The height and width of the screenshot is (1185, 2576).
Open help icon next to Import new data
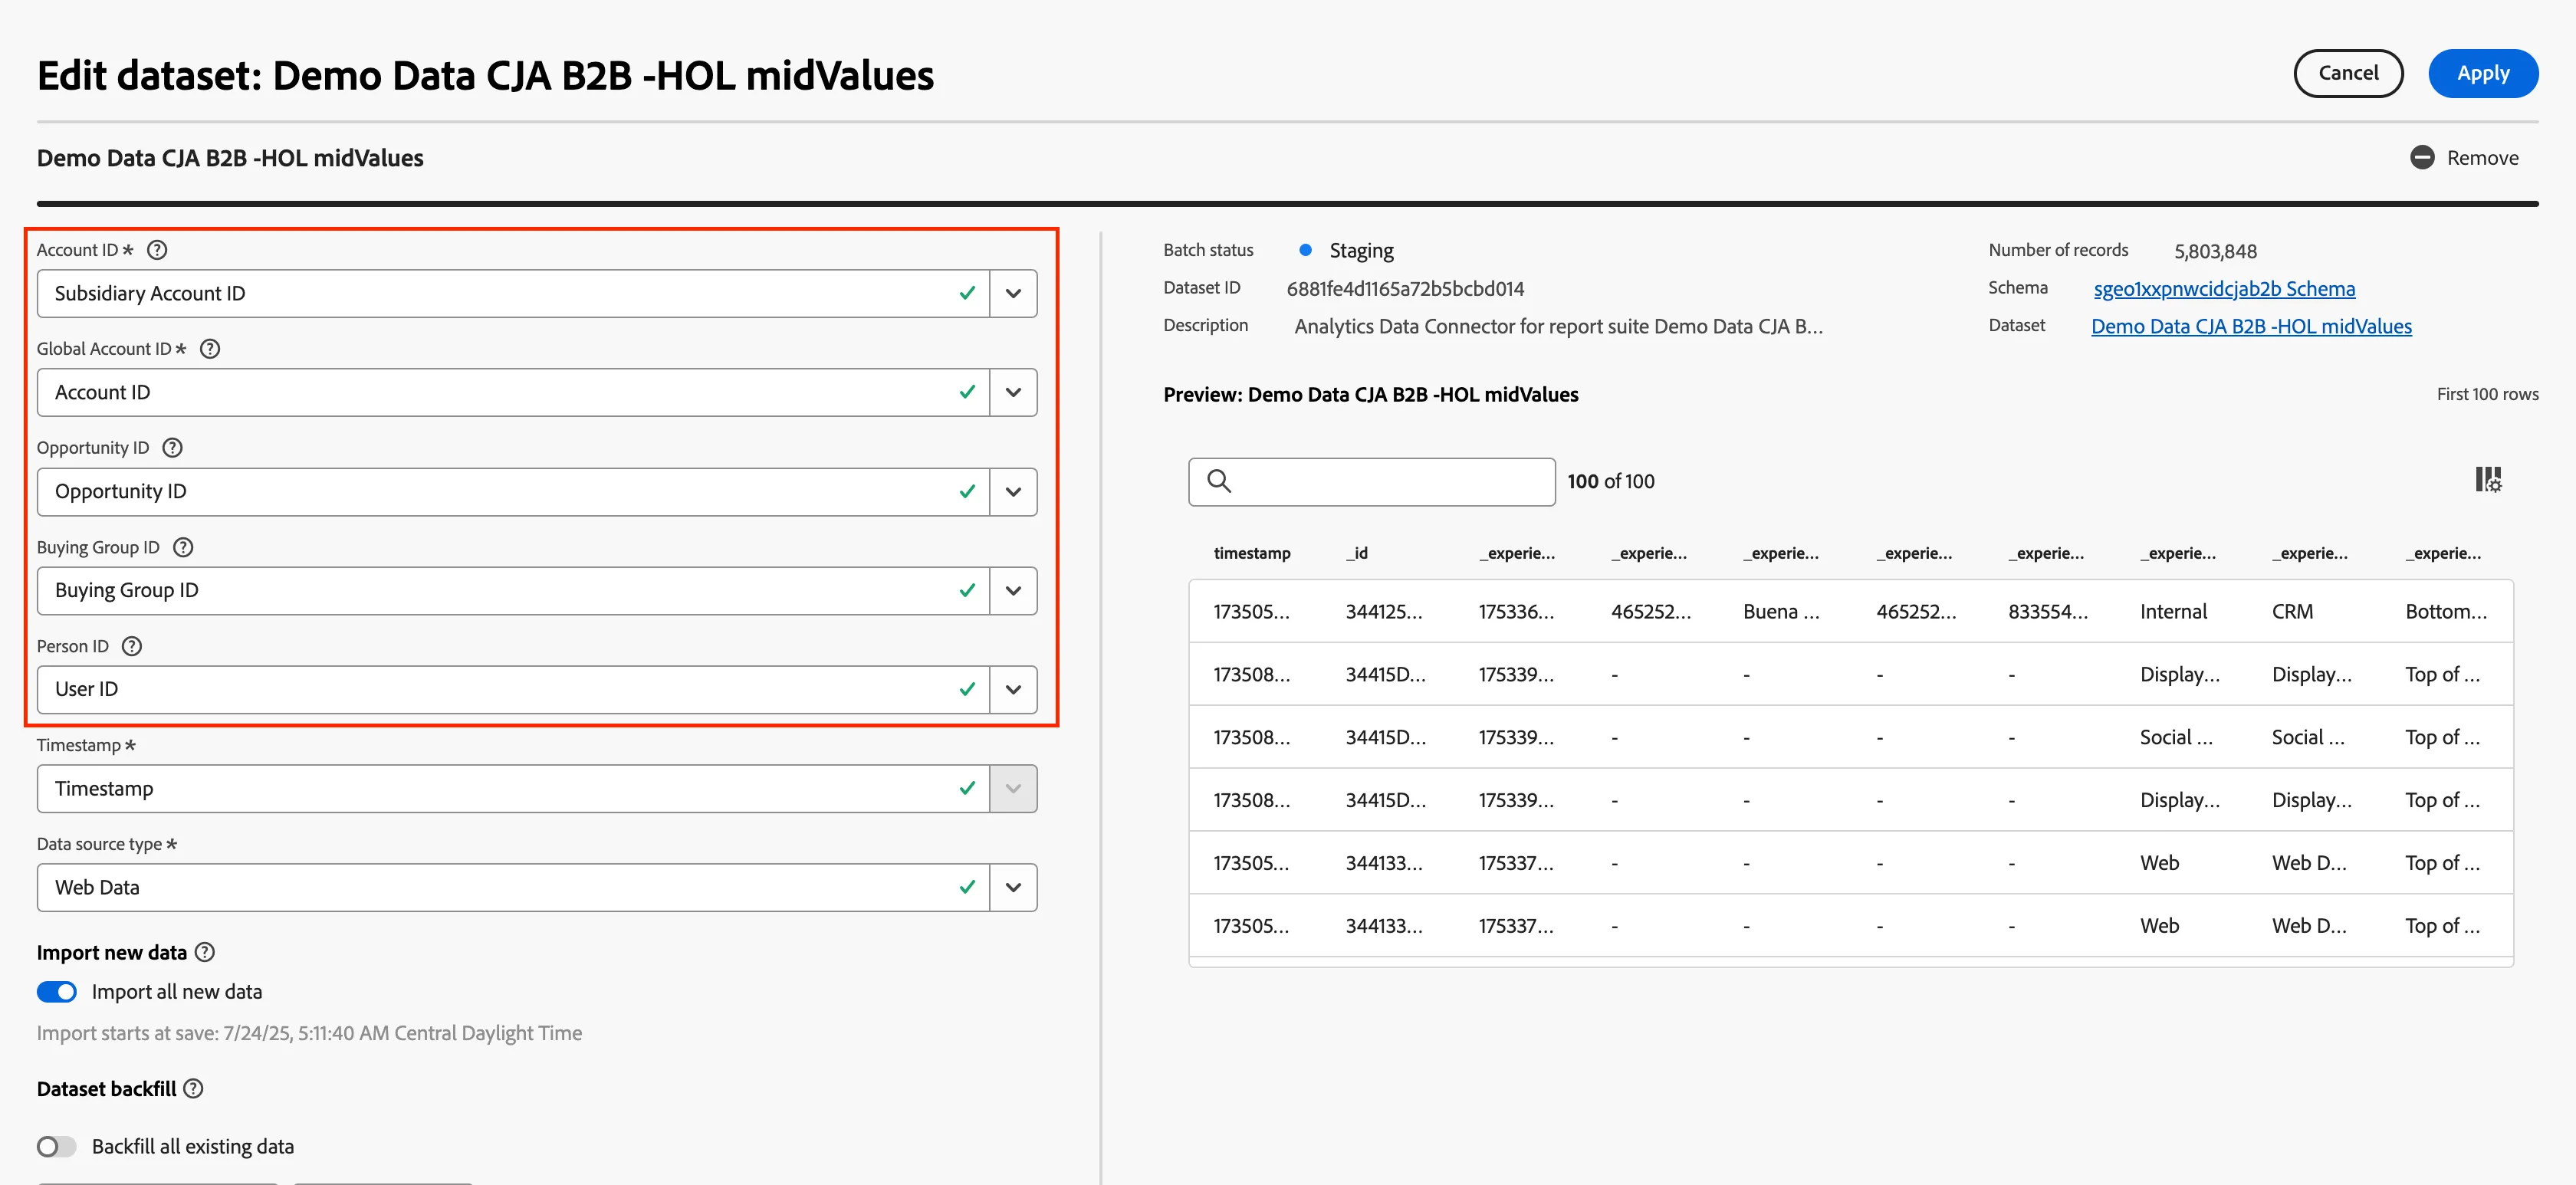pyautogui.click(x=205, y=952)
